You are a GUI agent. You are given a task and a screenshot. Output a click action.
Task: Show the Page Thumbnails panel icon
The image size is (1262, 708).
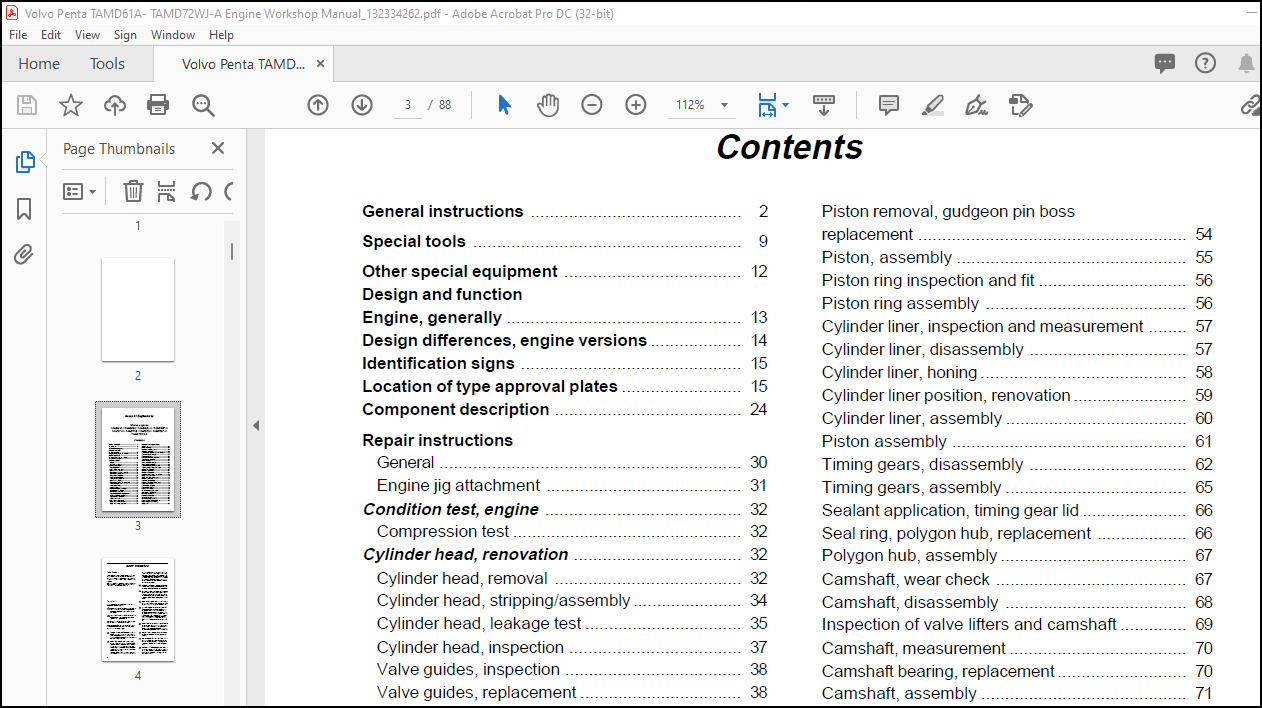25,162
